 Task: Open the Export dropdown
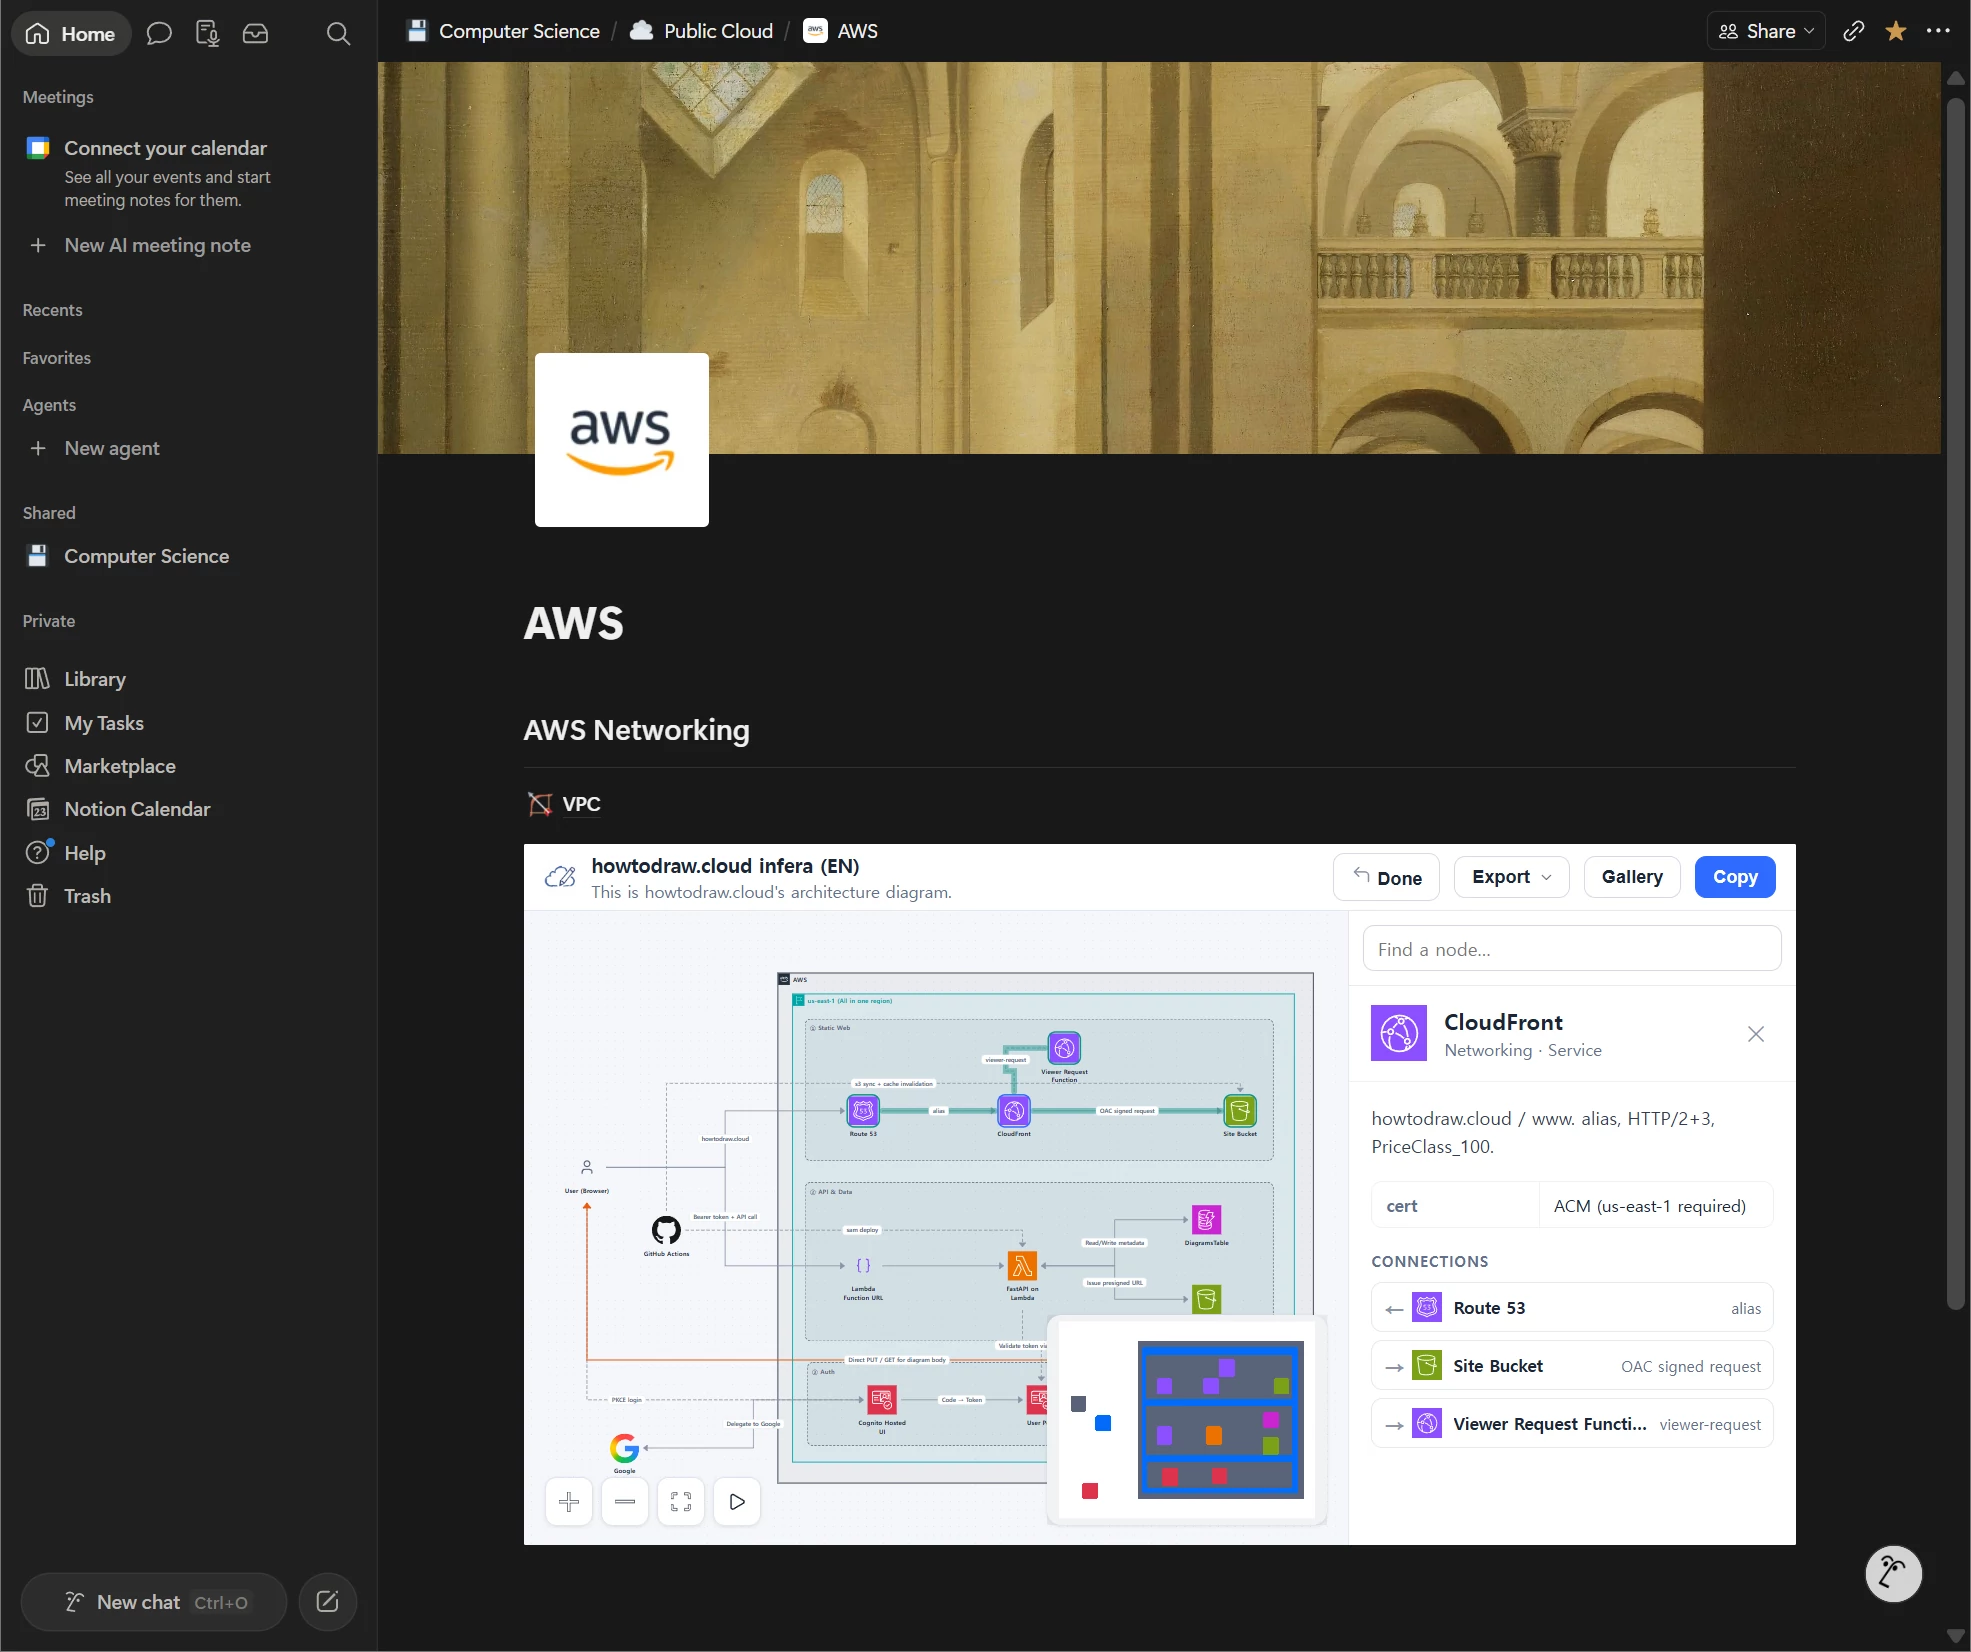[1511, 877]
